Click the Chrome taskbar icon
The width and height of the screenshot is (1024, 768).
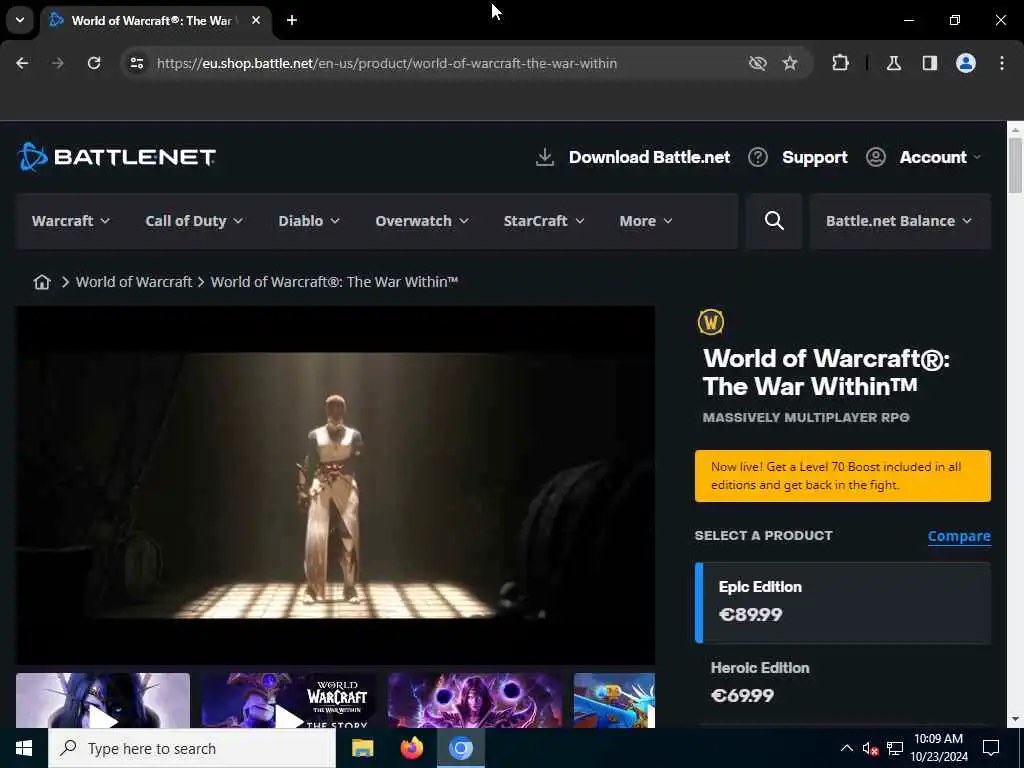(x=460, y=748)
